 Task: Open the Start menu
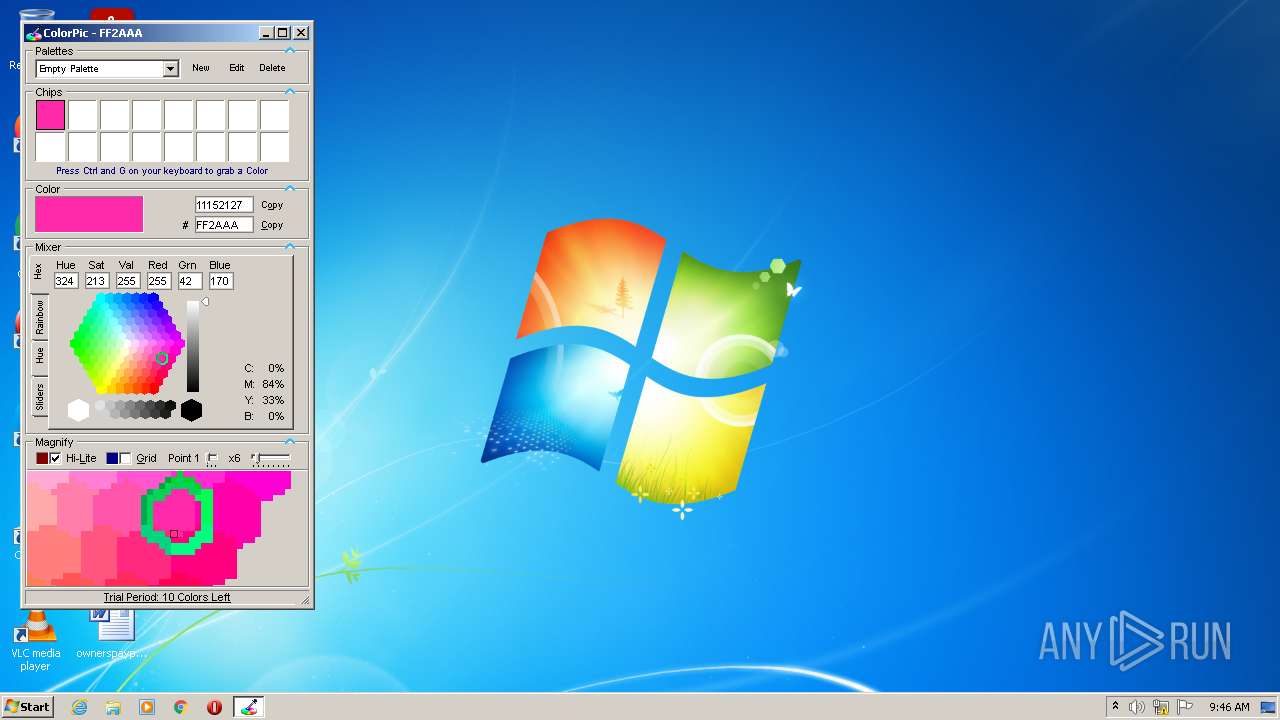27,707
